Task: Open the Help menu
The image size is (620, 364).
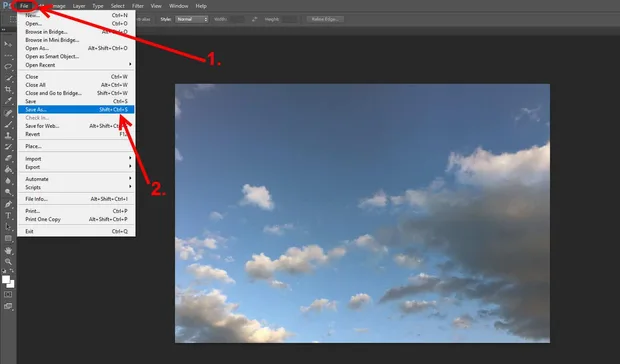Action: [x=201, y=6]
